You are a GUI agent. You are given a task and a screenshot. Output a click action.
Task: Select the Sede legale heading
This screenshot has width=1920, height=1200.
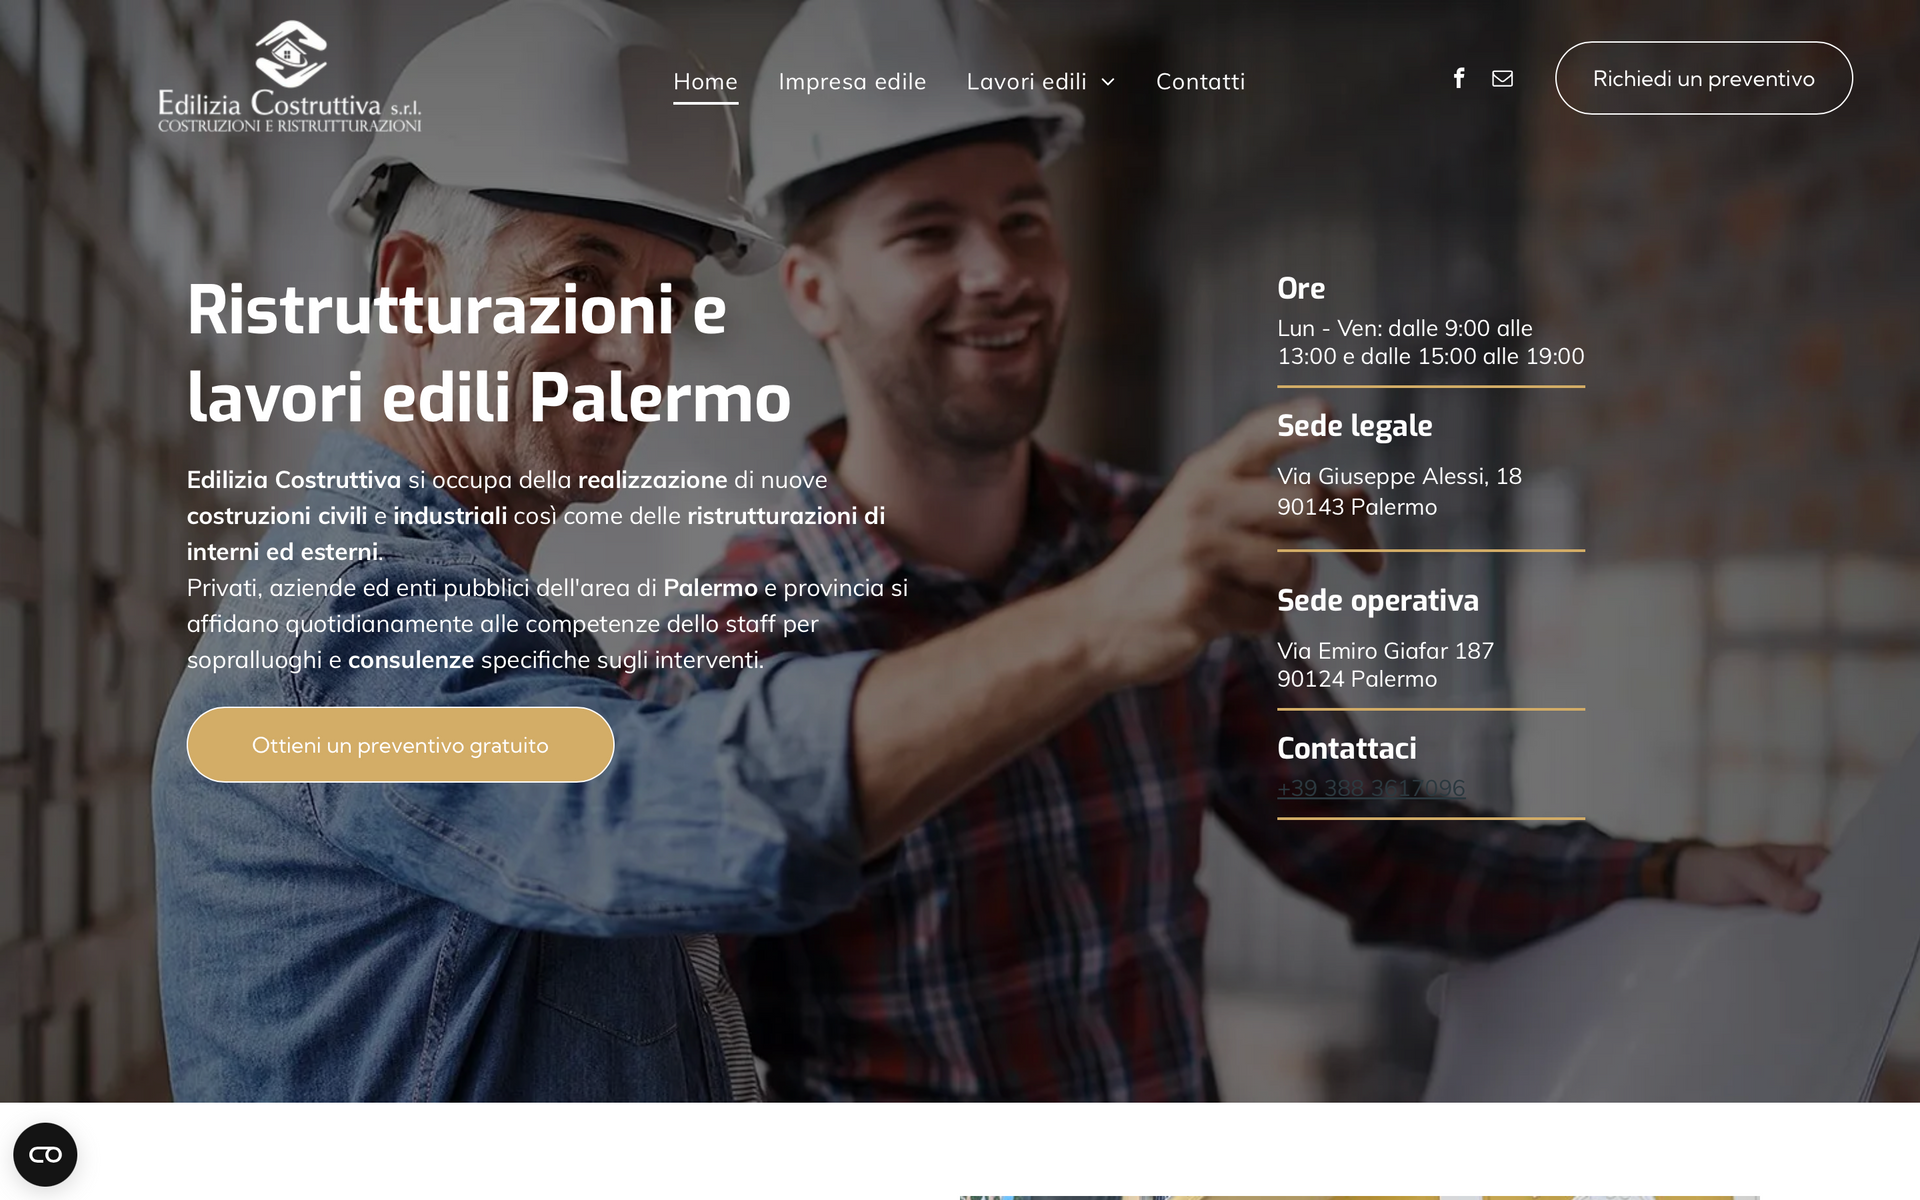click(1354, 426)
